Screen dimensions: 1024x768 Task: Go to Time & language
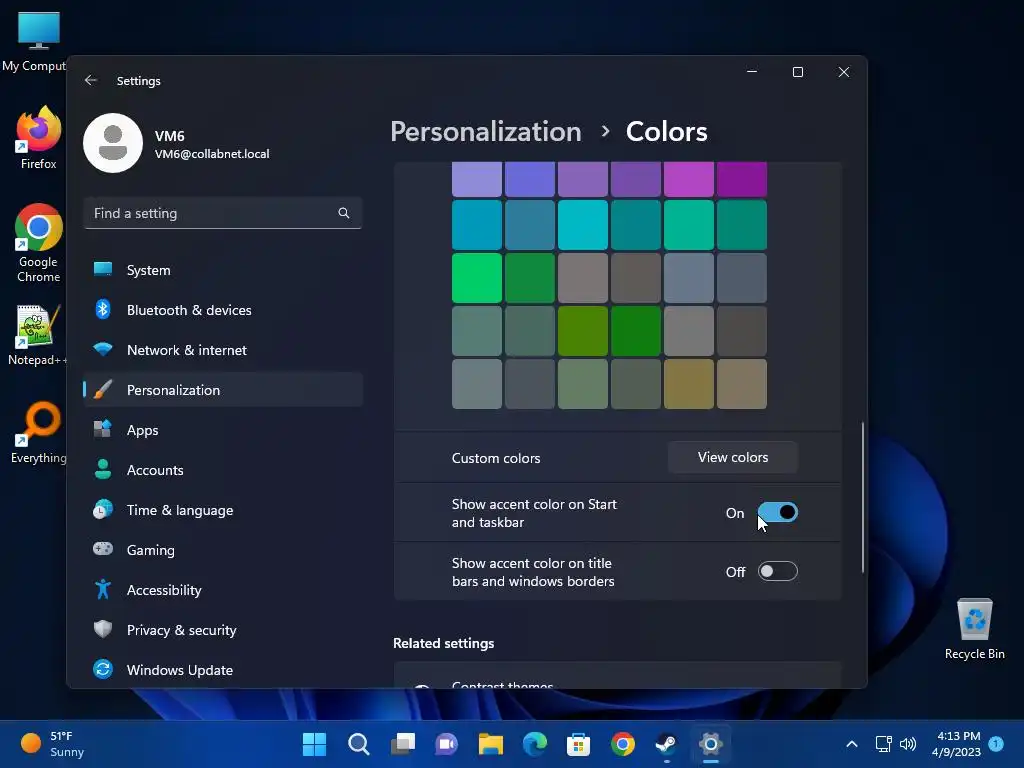tap(223, 510)
